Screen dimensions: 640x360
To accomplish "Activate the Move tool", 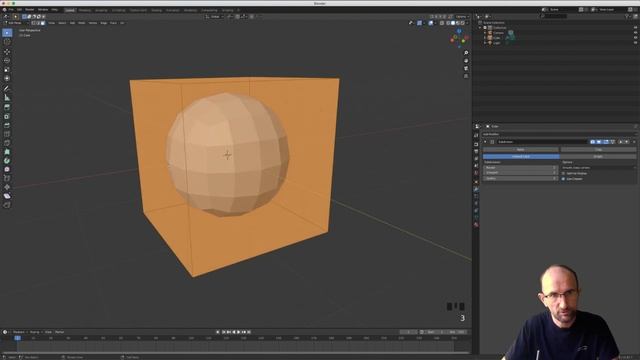I will coord(7,52).
